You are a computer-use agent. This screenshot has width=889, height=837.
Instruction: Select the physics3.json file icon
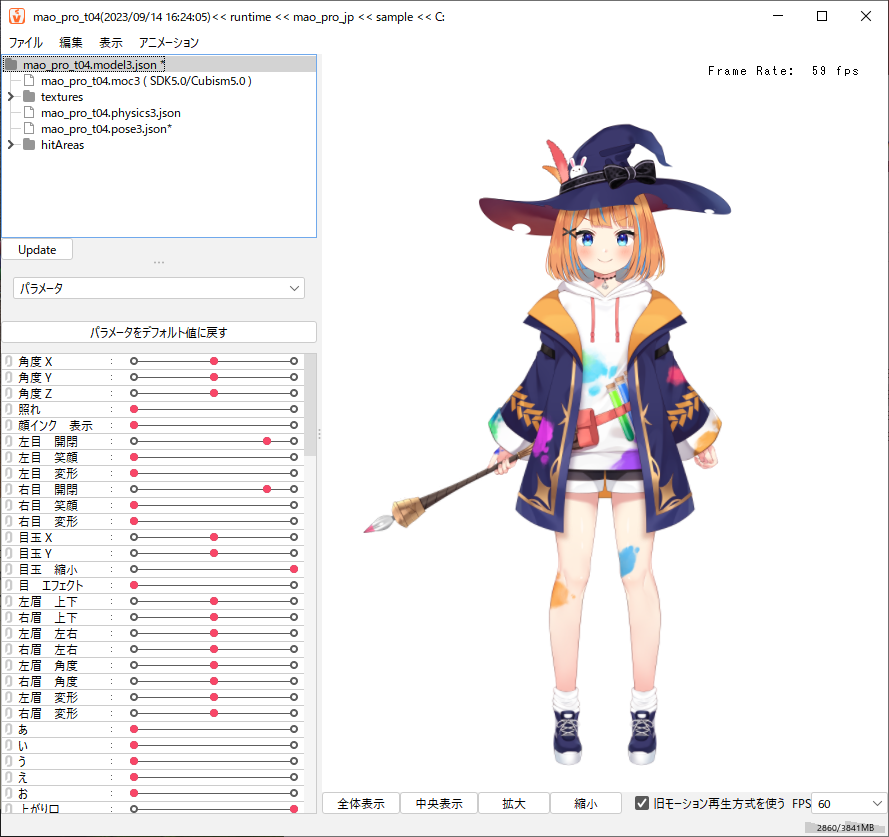click(x=29, y=113)
